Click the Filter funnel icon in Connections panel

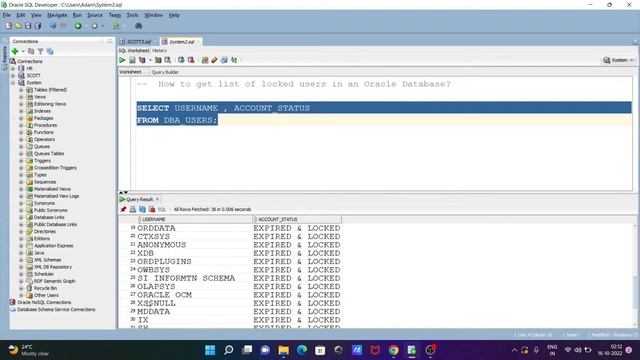click(40, 51)
